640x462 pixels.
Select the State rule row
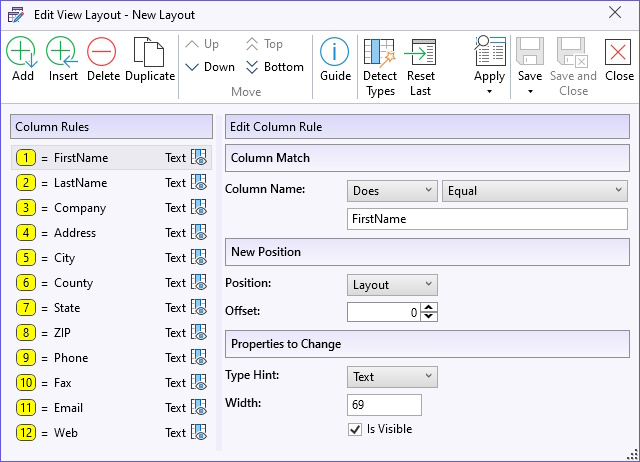(111, 307)
